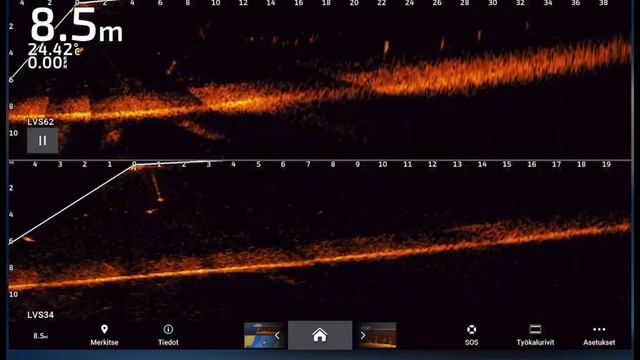Select range mark 19 on lower scale
Viewport: 640px width, 360px height.
607,164
